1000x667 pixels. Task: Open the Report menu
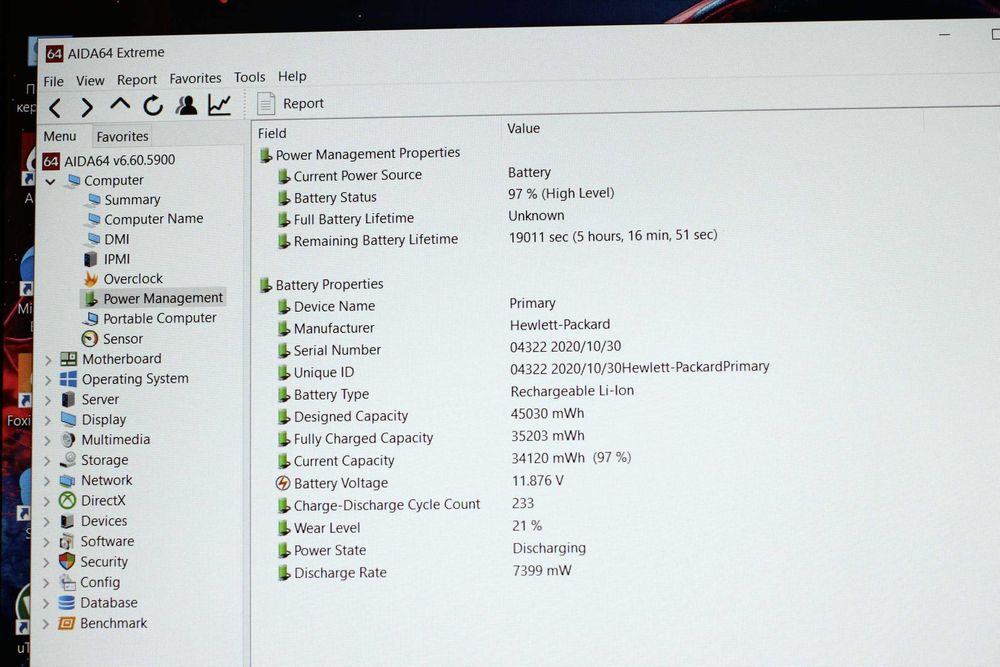pyautogui.click(x=136, y=80)
